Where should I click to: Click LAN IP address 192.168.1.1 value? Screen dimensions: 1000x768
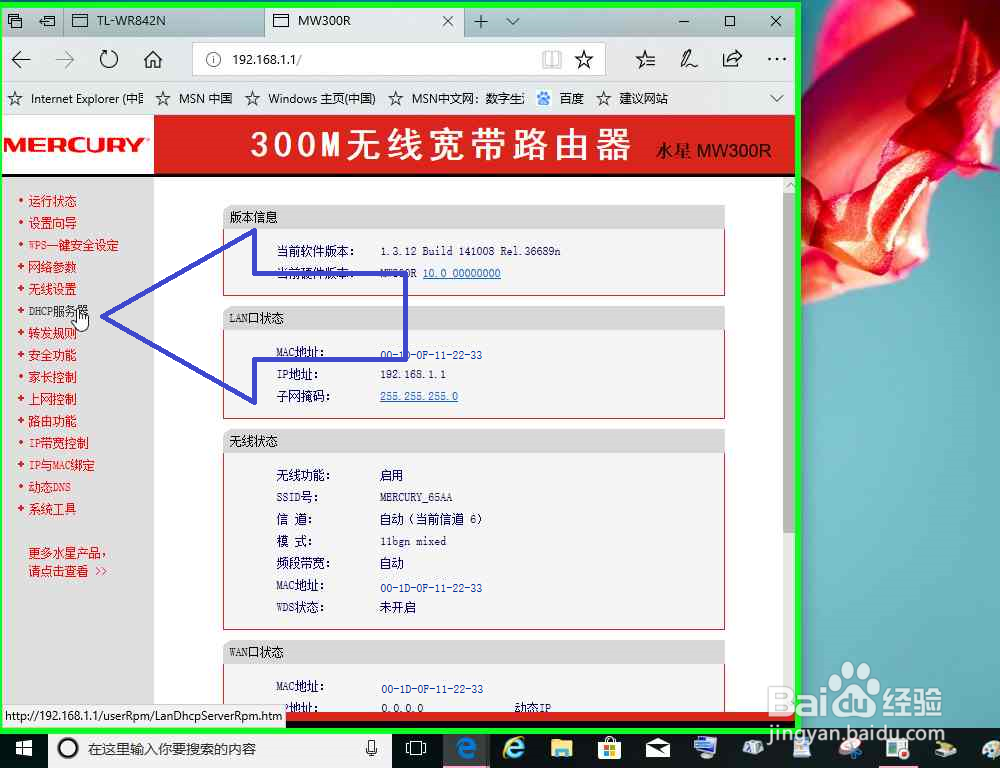click(x=413, y=374)
